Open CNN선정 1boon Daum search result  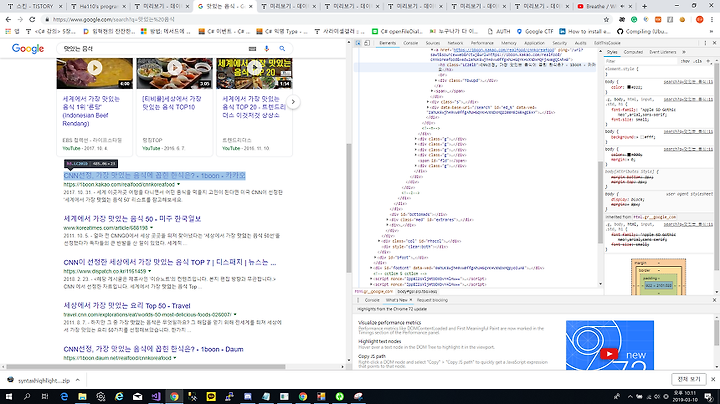tap(153, 349)
